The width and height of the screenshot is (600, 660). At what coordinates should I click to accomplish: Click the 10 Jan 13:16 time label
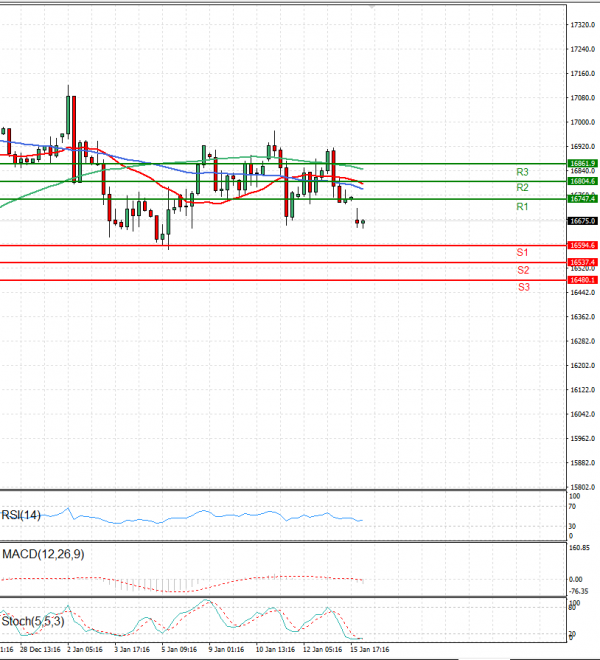275,649
